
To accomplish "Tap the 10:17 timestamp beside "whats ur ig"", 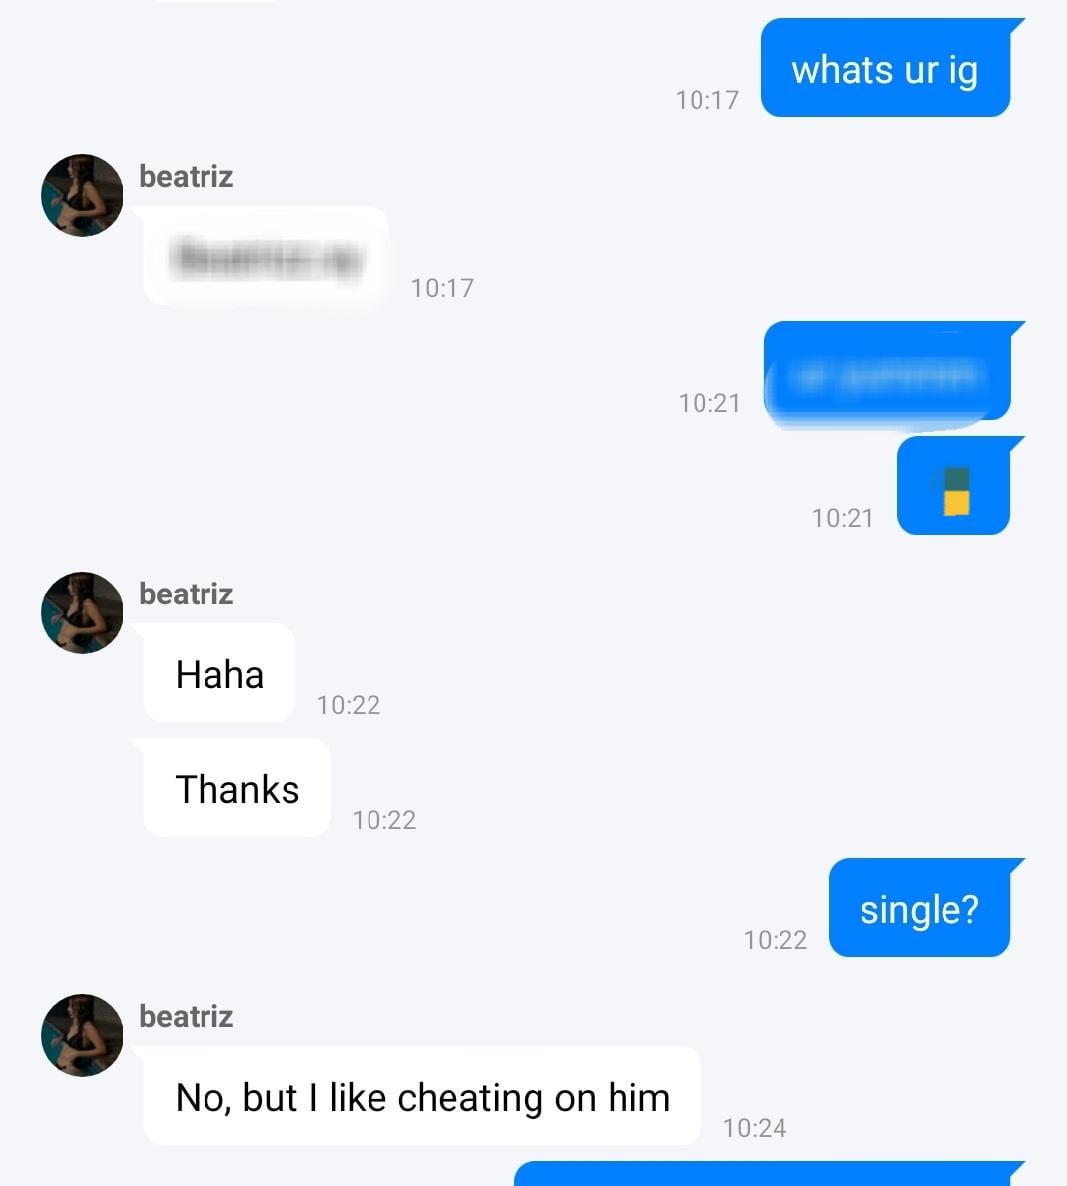I will (x=707, y=100).
